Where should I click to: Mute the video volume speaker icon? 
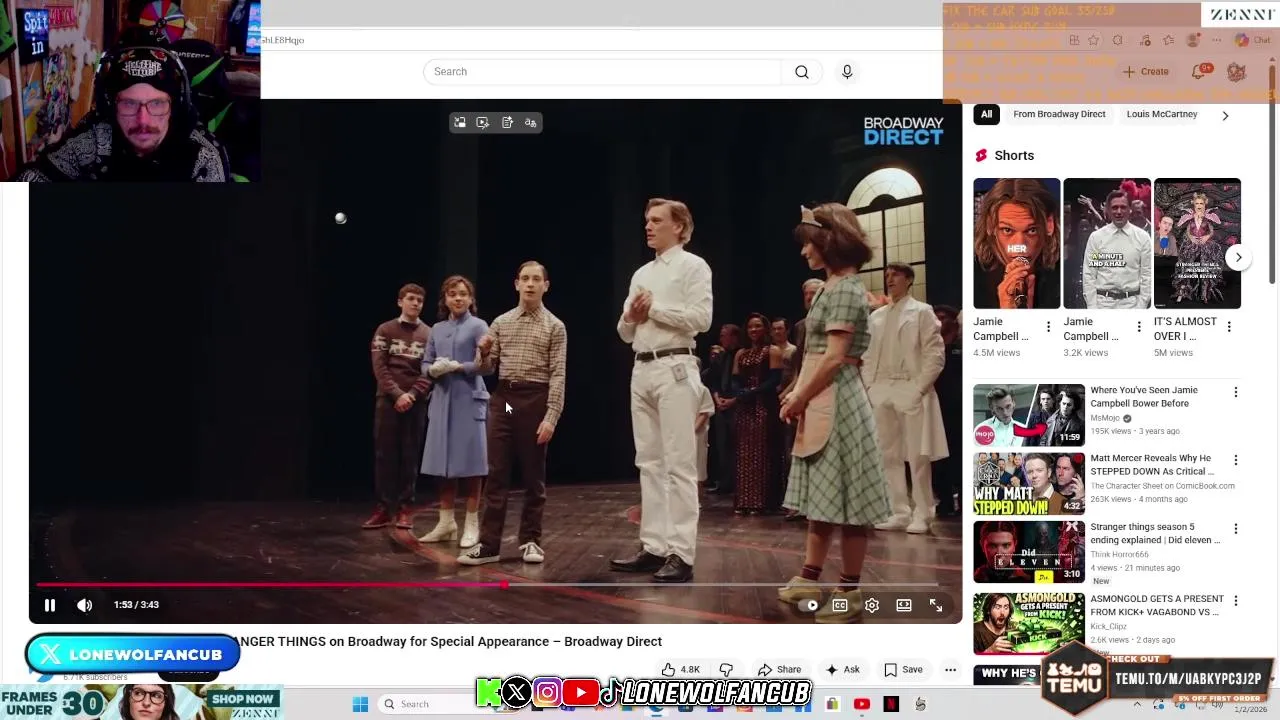pyautogui.click(x=85, y=605)
